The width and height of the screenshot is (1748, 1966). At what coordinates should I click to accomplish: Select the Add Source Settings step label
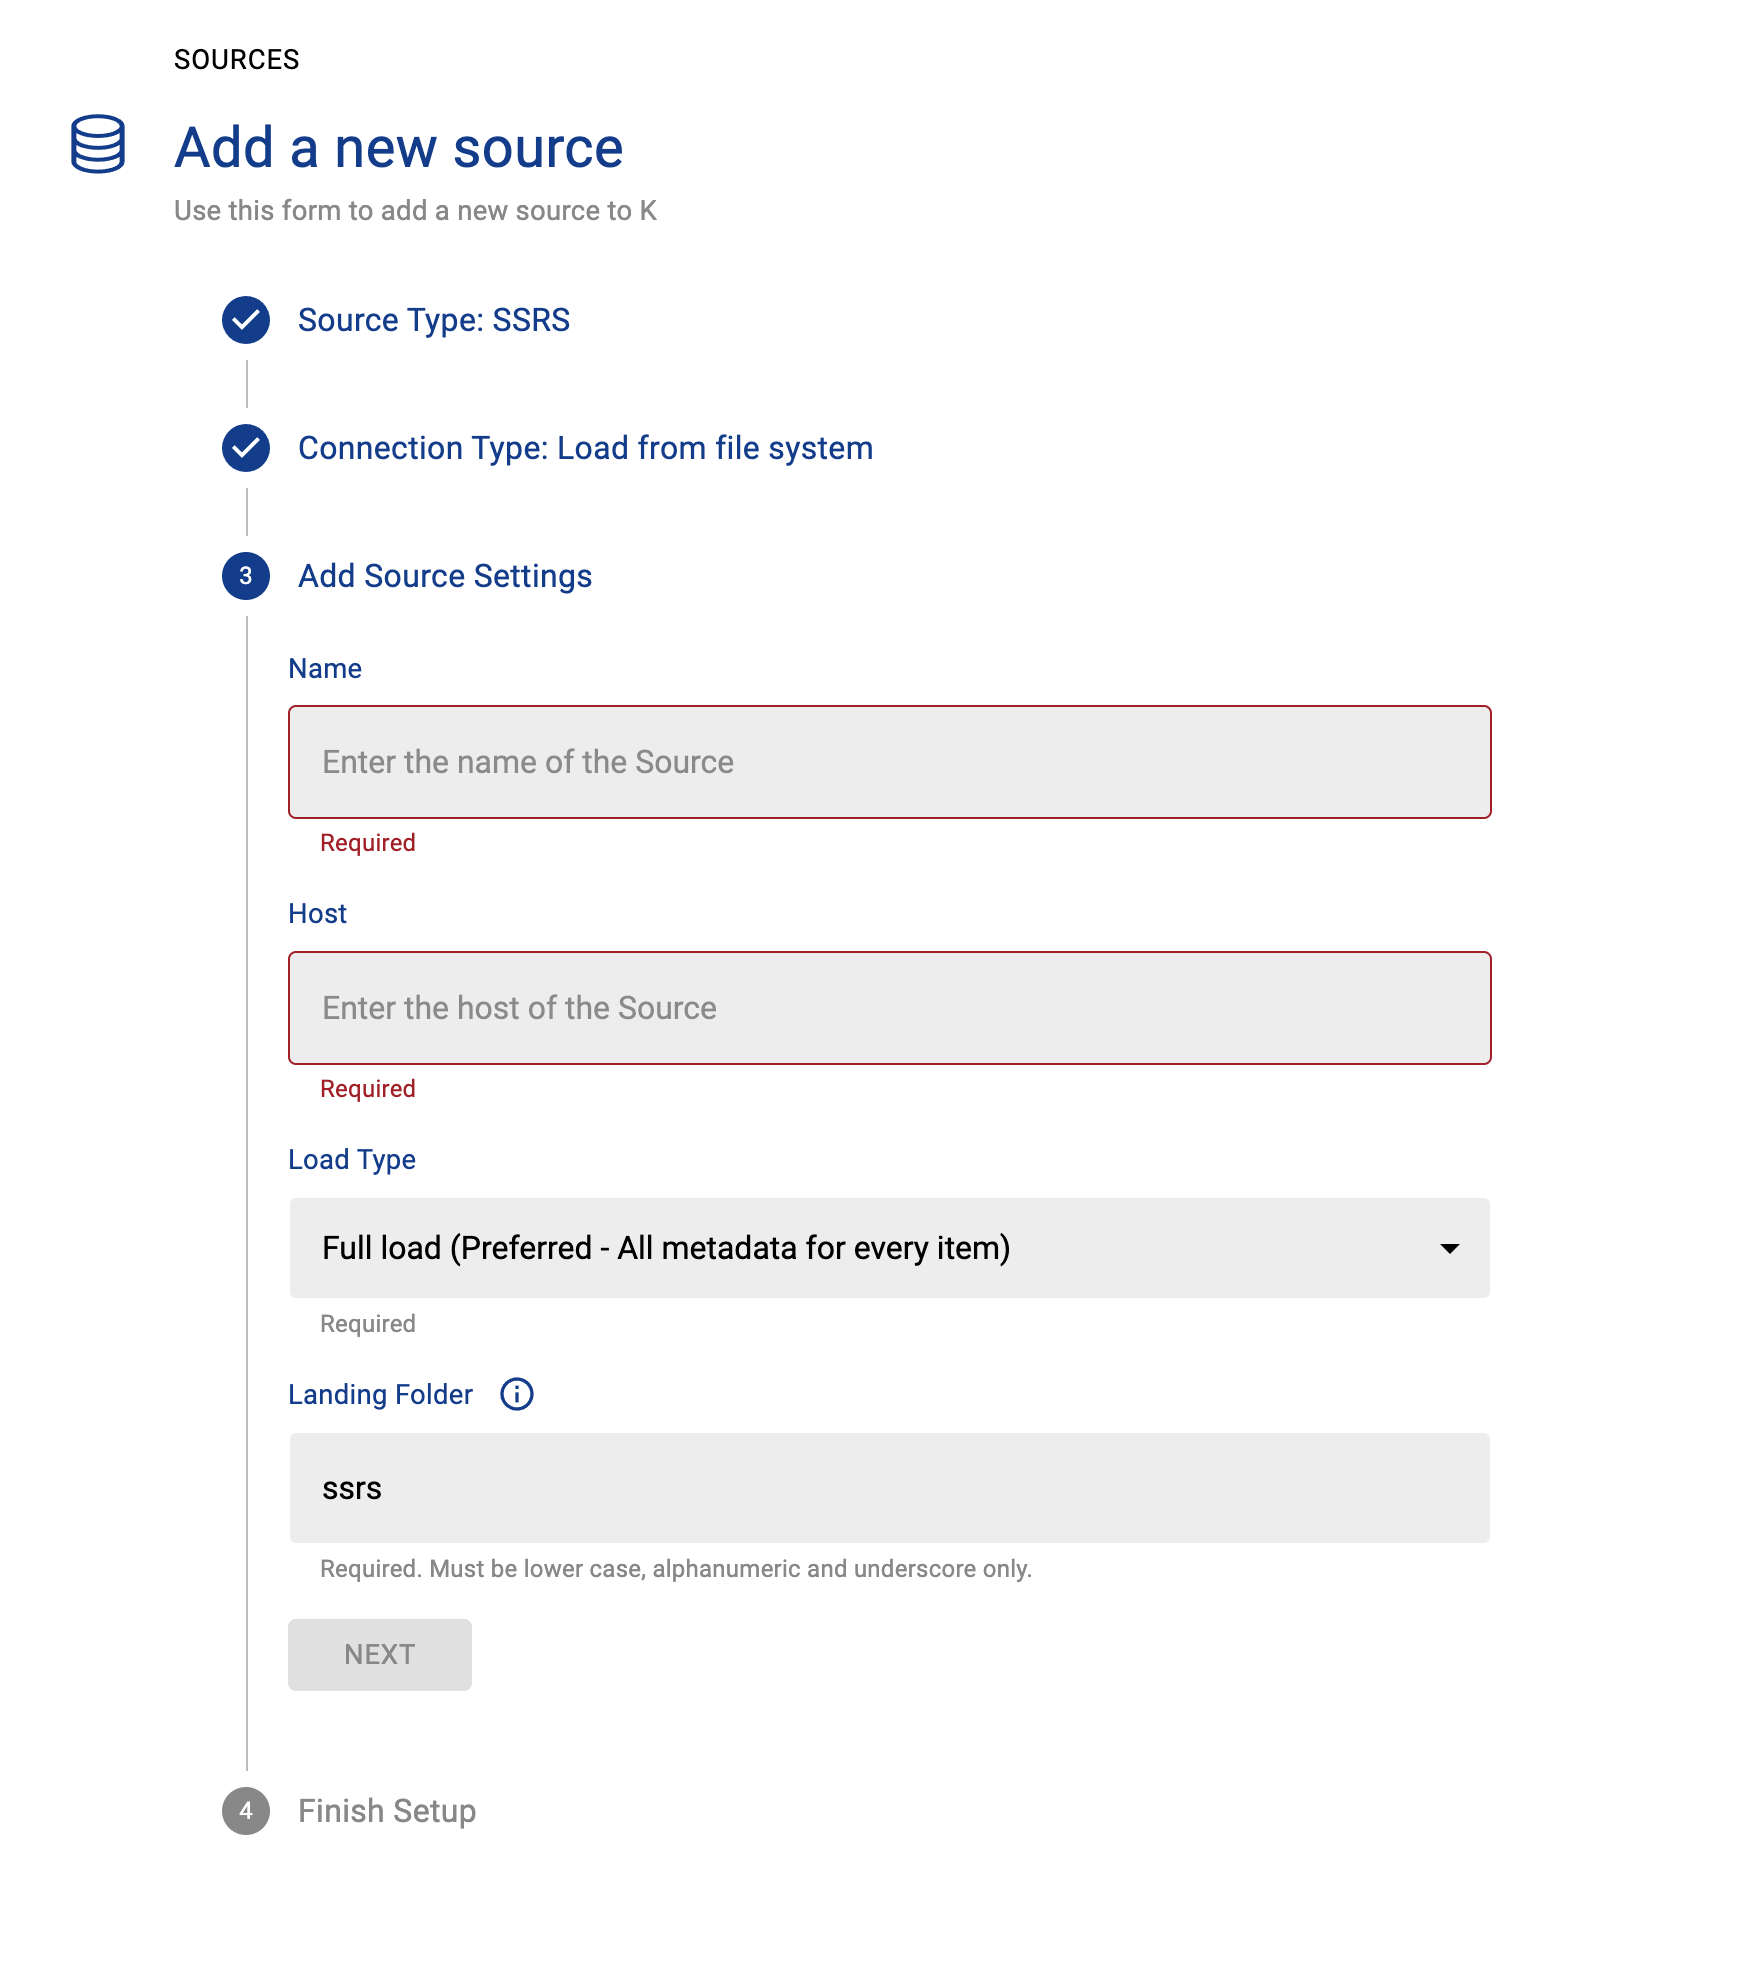[445, 576]
